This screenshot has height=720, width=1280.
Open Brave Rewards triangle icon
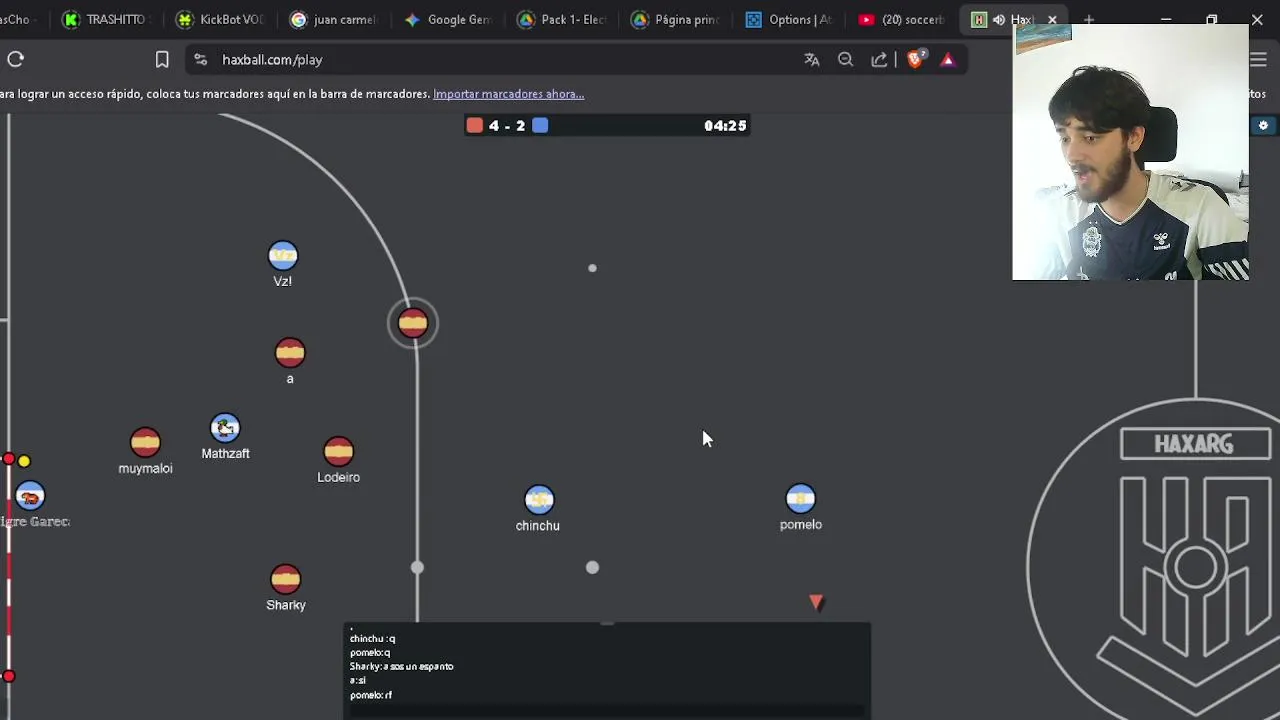(948, 60)
